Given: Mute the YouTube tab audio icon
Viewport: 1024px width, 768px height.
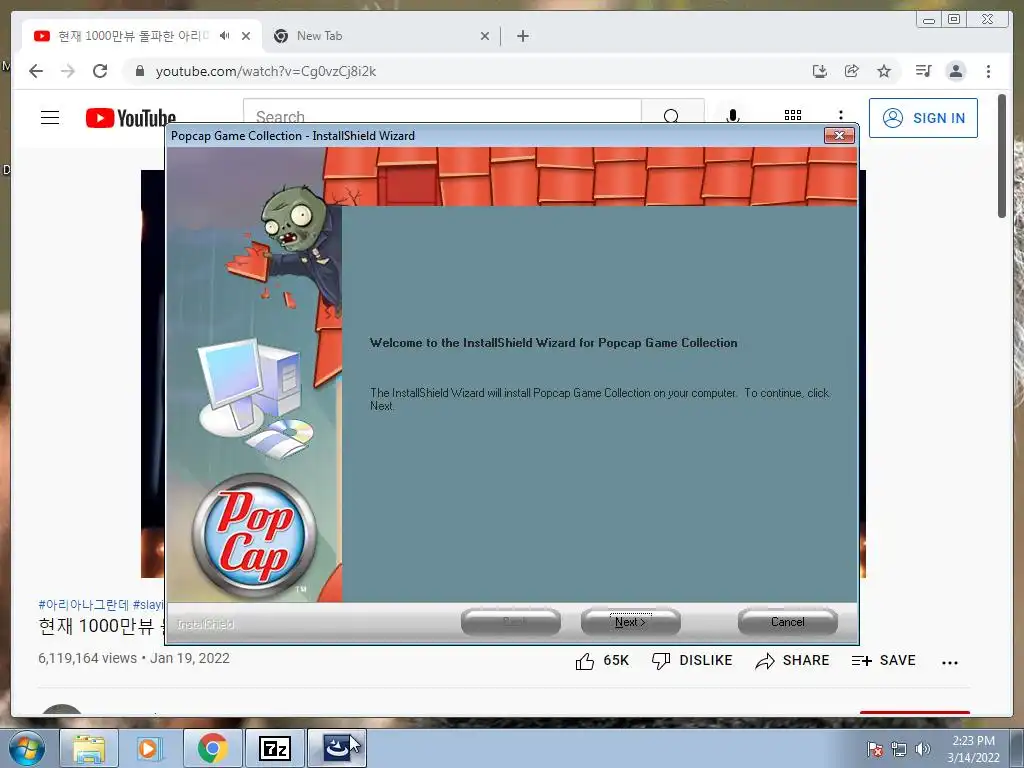Looking at the screenshot, I should [x=225, y=36].
